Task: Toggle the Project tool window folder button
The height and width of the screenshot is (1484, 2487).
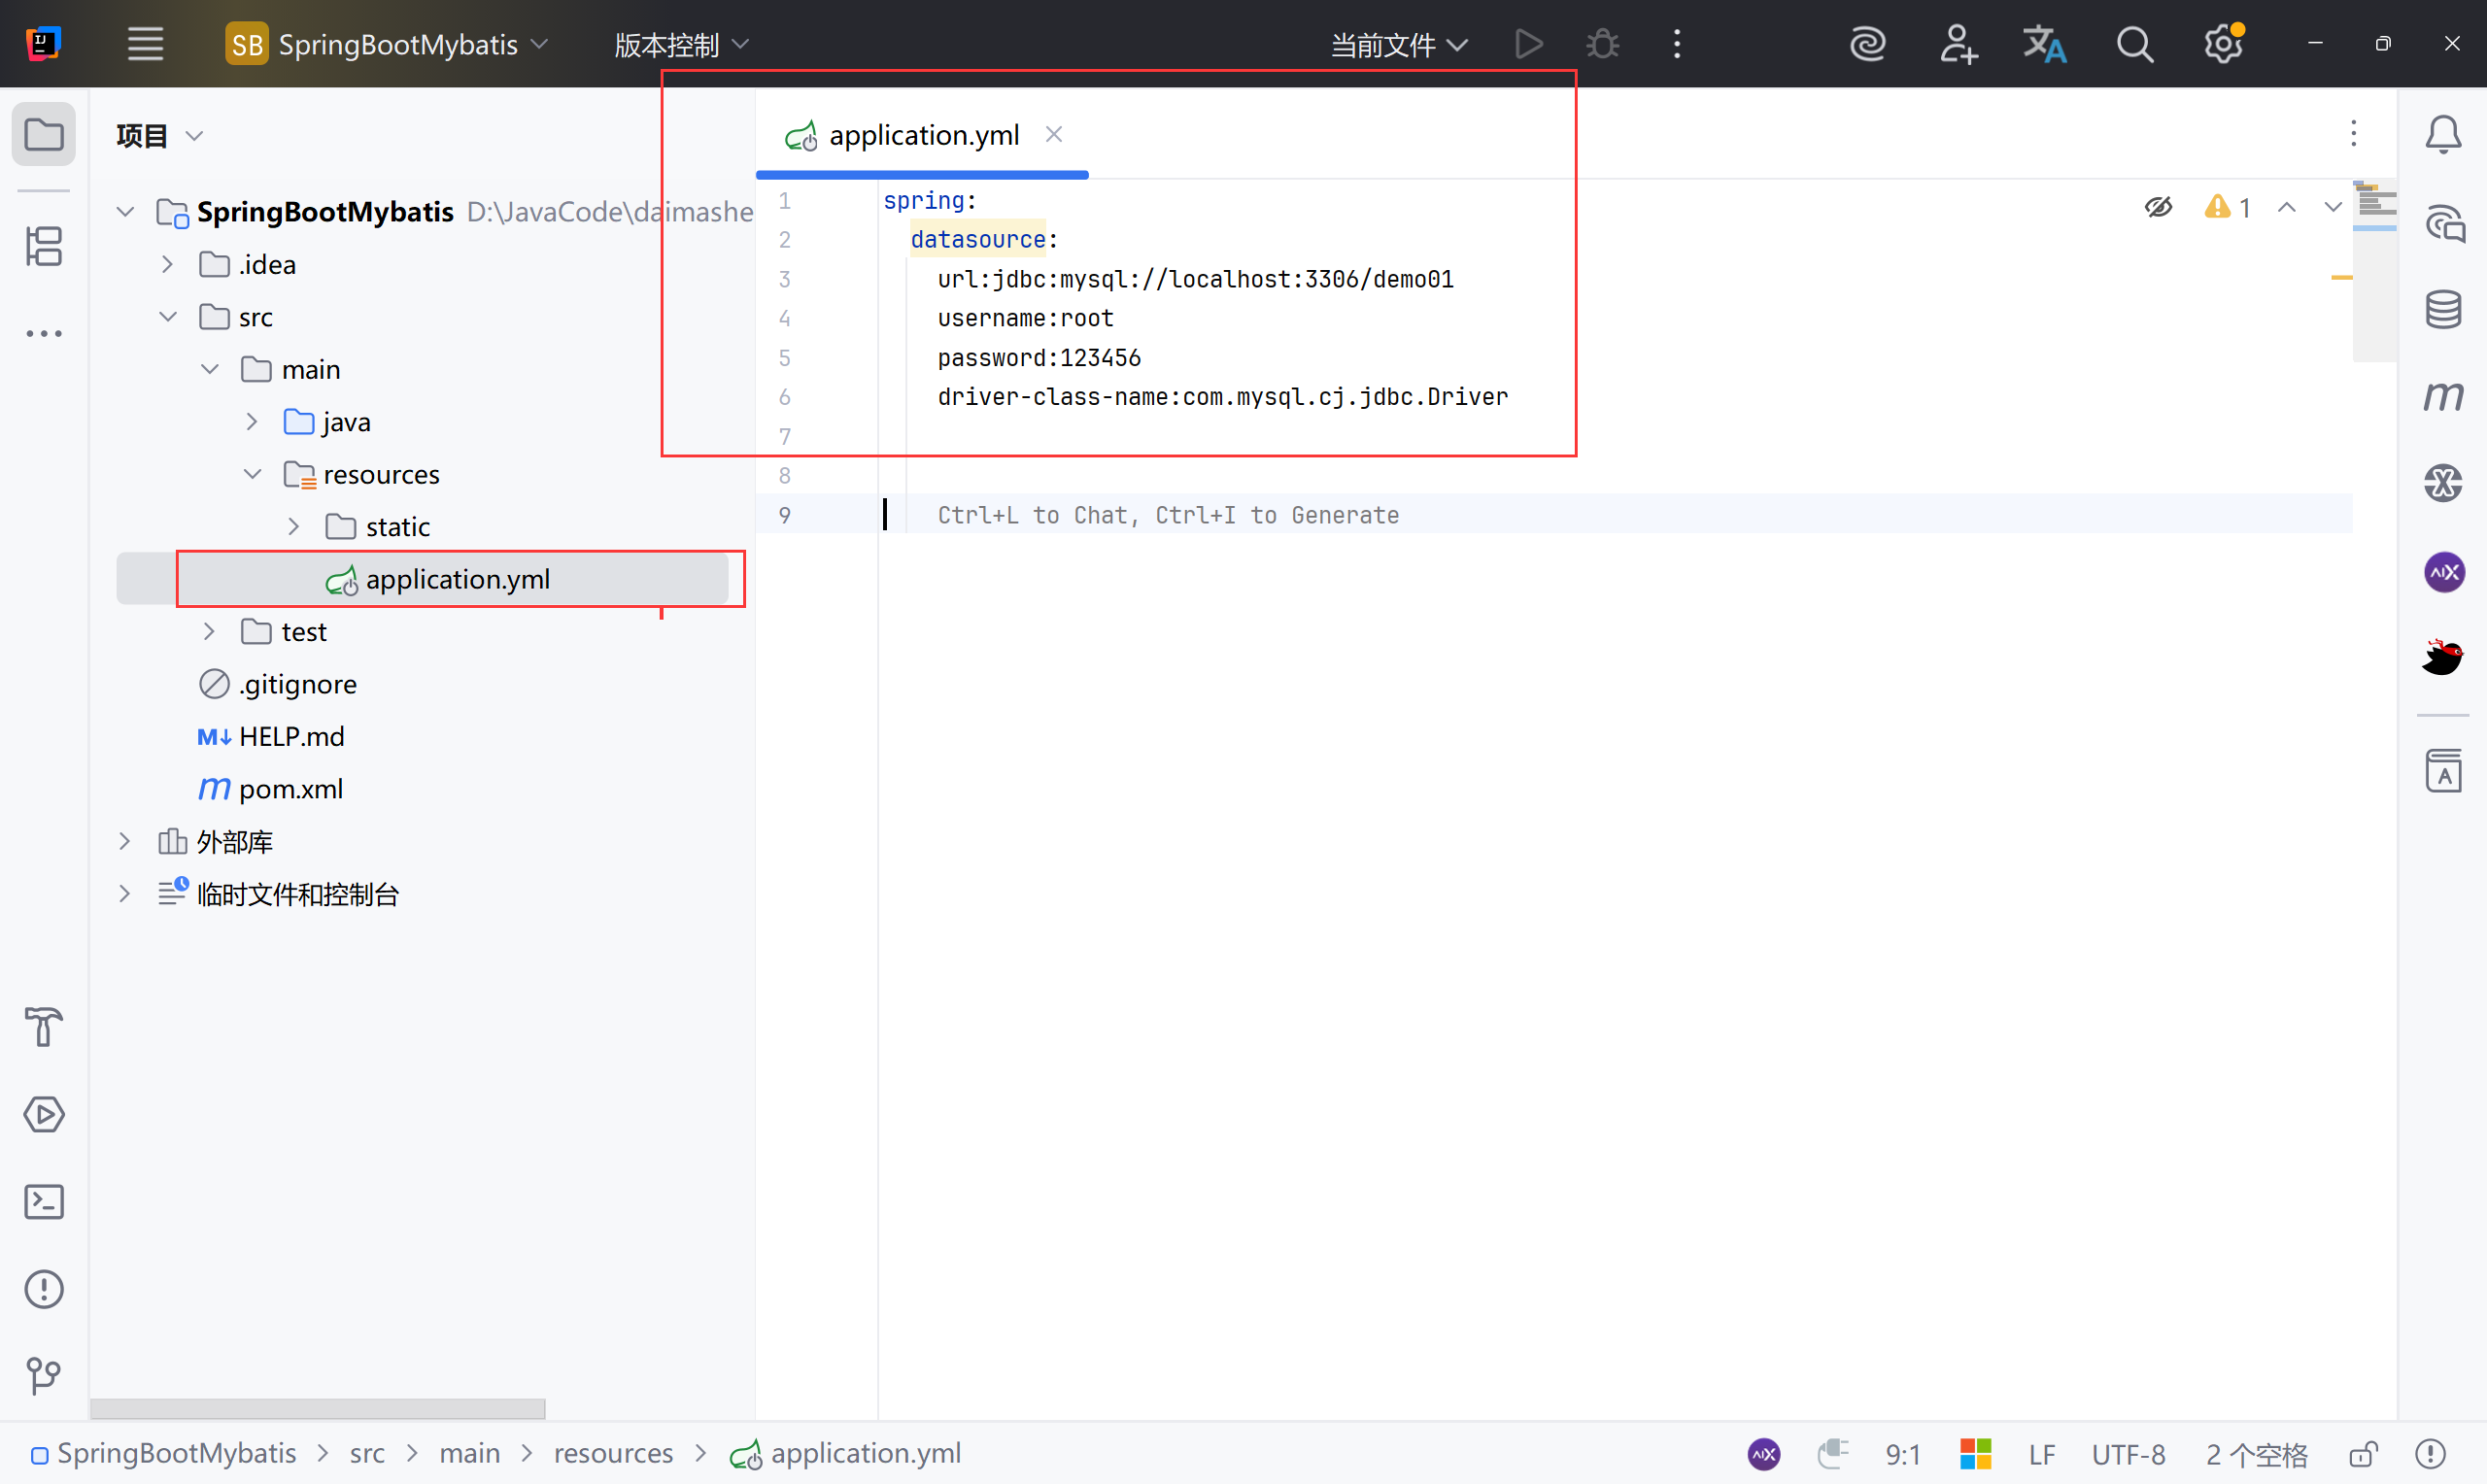Action: click(x=44, y=135)
